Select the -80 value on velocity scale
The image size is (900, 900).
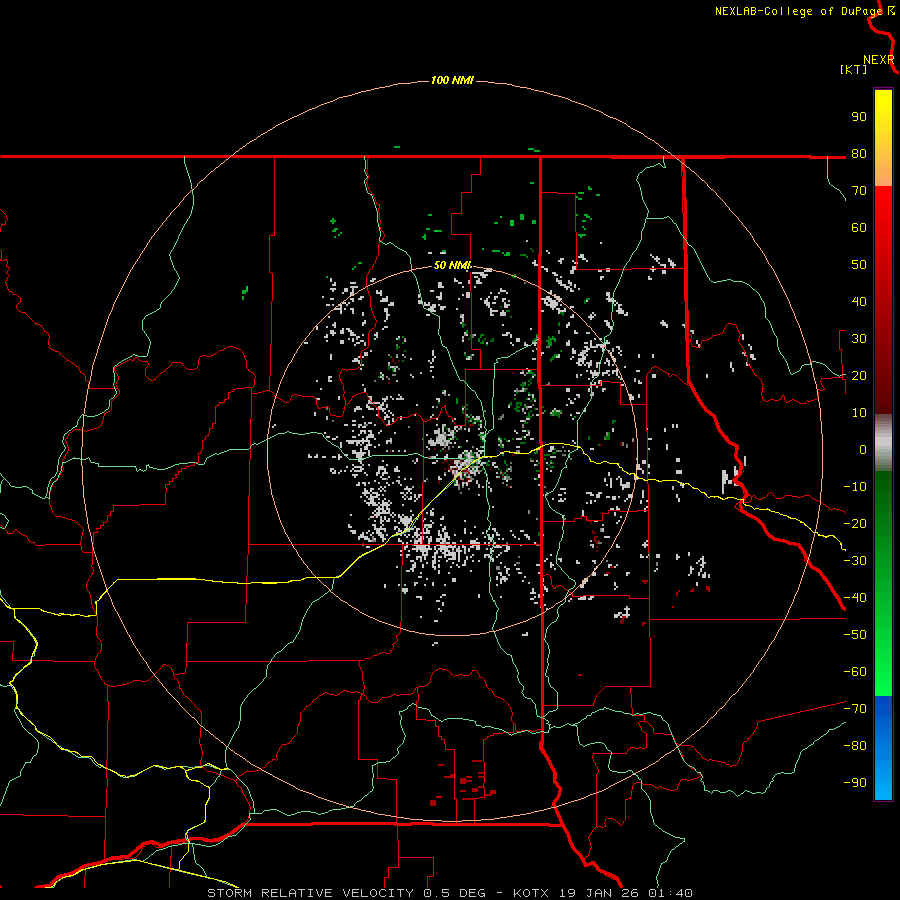(855, 746)
